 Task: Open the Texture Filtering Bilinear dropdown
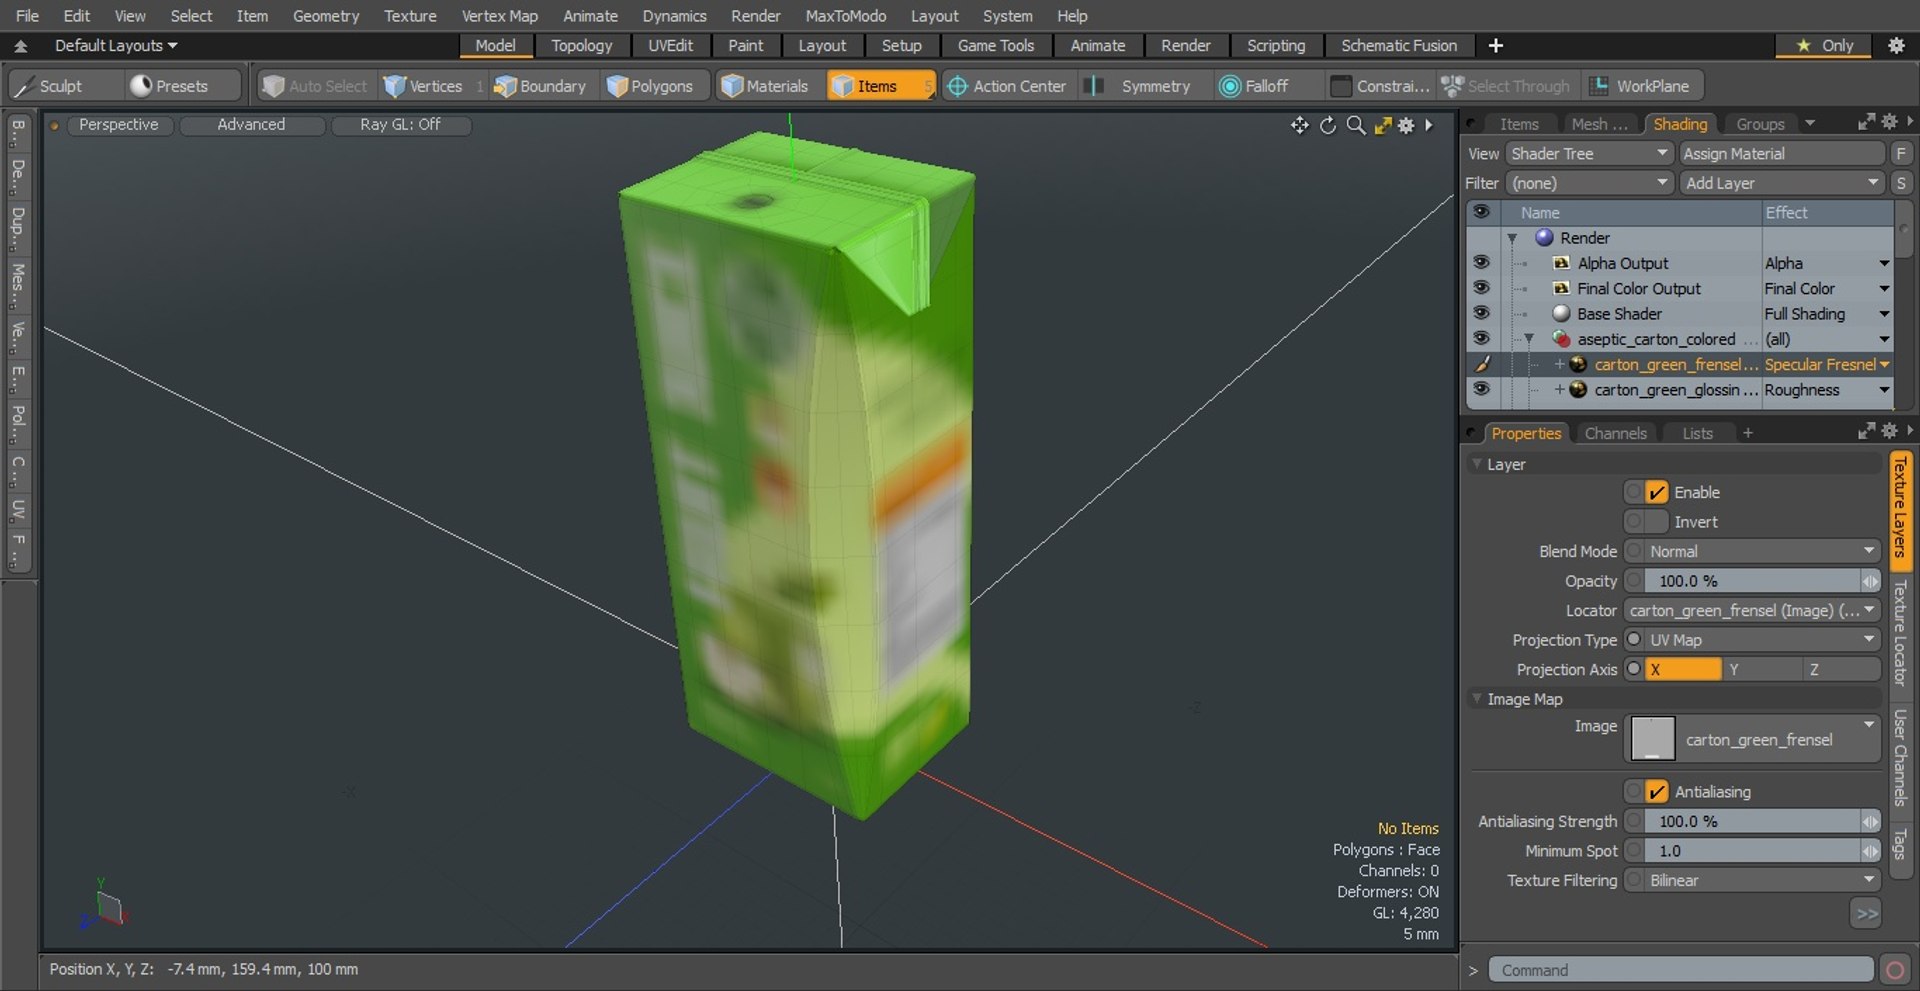coord(1762,880)
